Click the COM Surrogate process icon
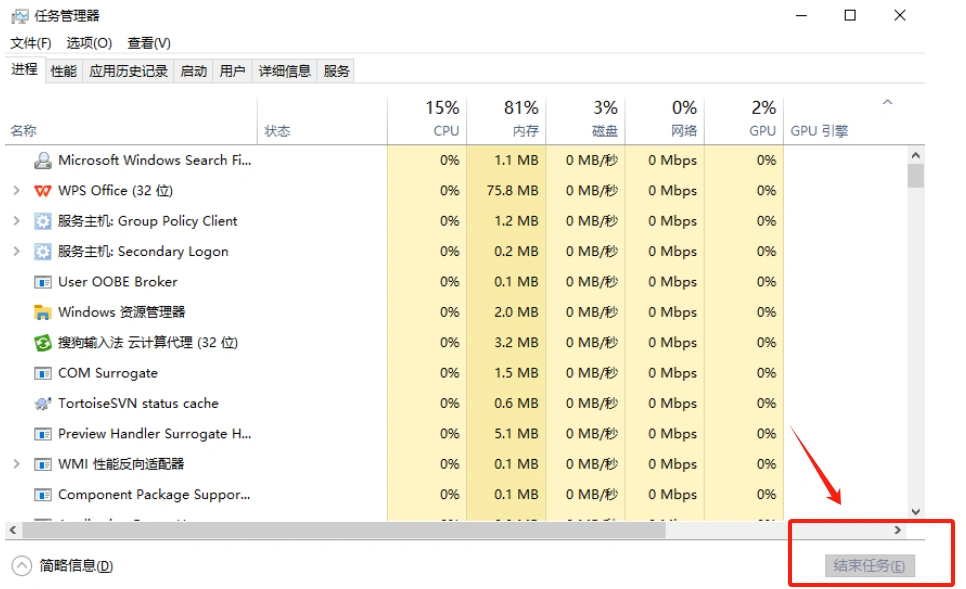Image resolution: width=966 pixels, height=589 pixels. click(x=43, y=373)
